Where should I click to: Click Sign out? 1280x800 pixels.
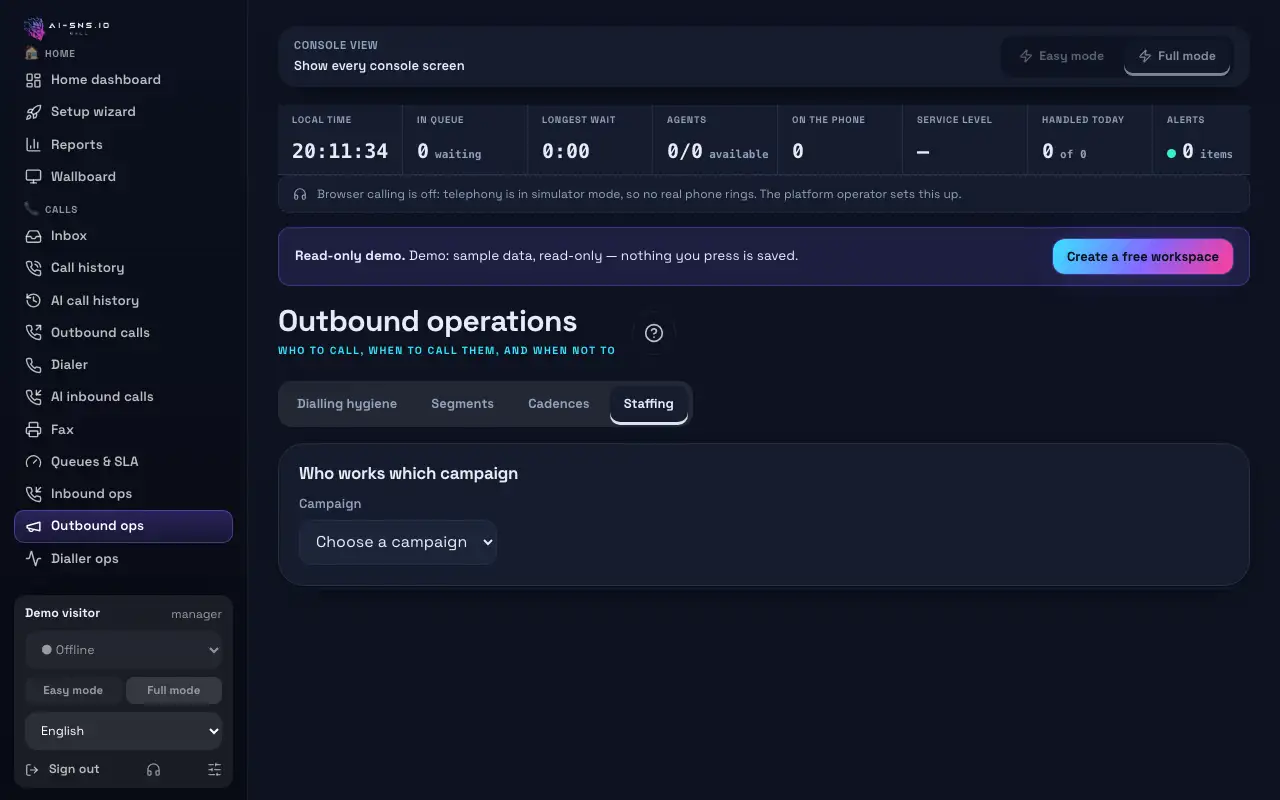coord(62,770)
